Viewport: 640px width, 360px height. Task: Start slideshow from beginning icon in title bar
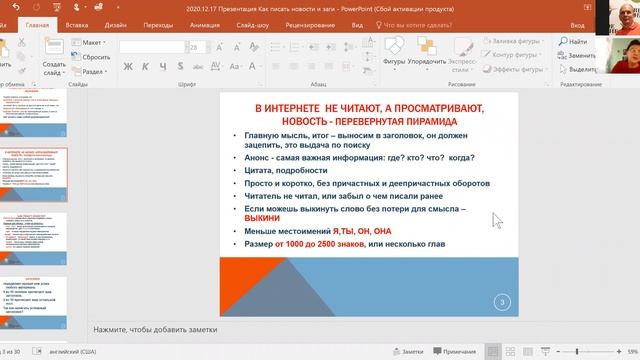57,7
